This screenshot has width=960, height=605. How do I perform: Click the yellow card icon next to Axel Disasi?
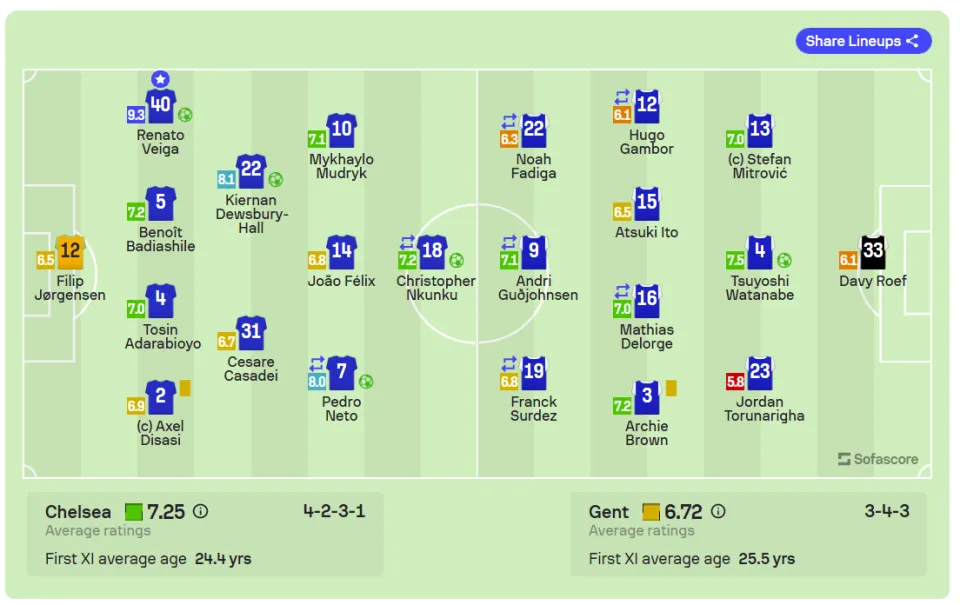tap(185, 388)
